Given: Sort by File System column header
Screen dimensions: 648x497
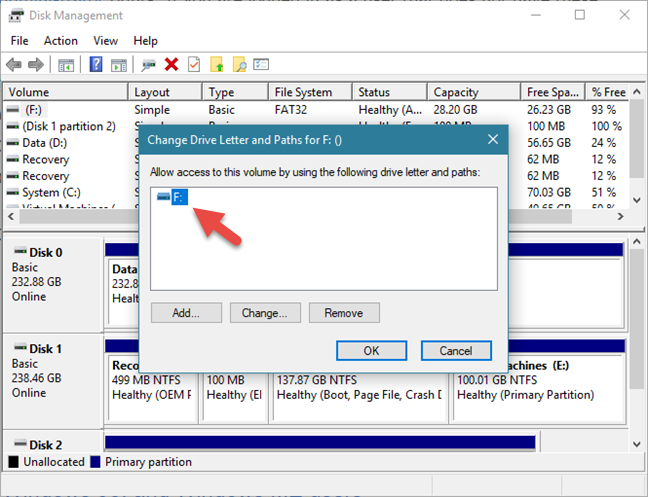Looking at the screenshot, I should (x=311, y=92).
